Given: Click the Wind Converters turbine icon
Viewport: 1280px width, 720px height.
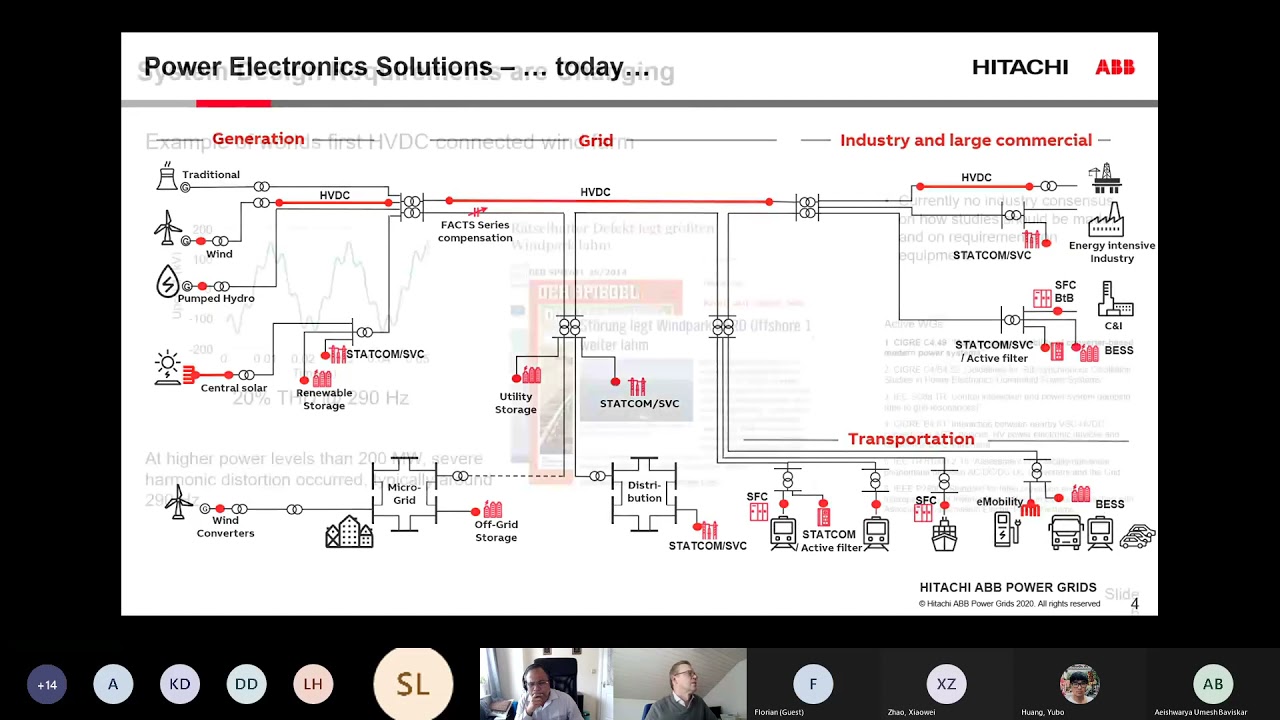Looking at the screenshot, I should click(x=179, y=501).
